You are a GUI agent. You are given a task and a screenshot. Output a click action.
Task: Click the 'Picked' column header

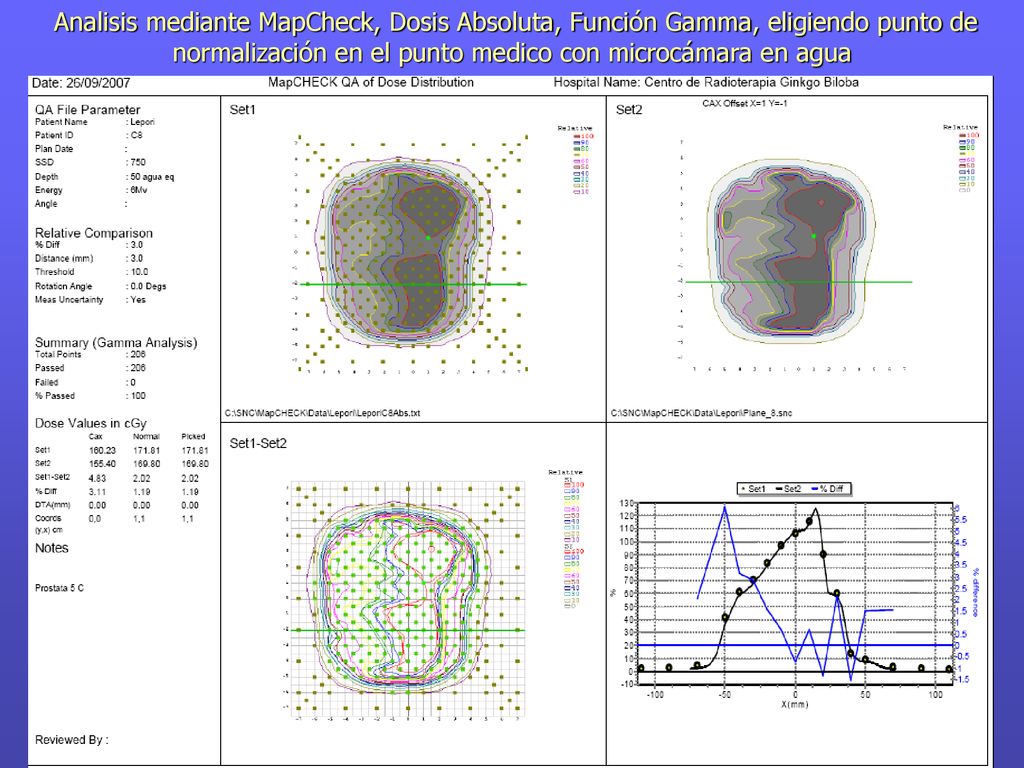(193, 436)
